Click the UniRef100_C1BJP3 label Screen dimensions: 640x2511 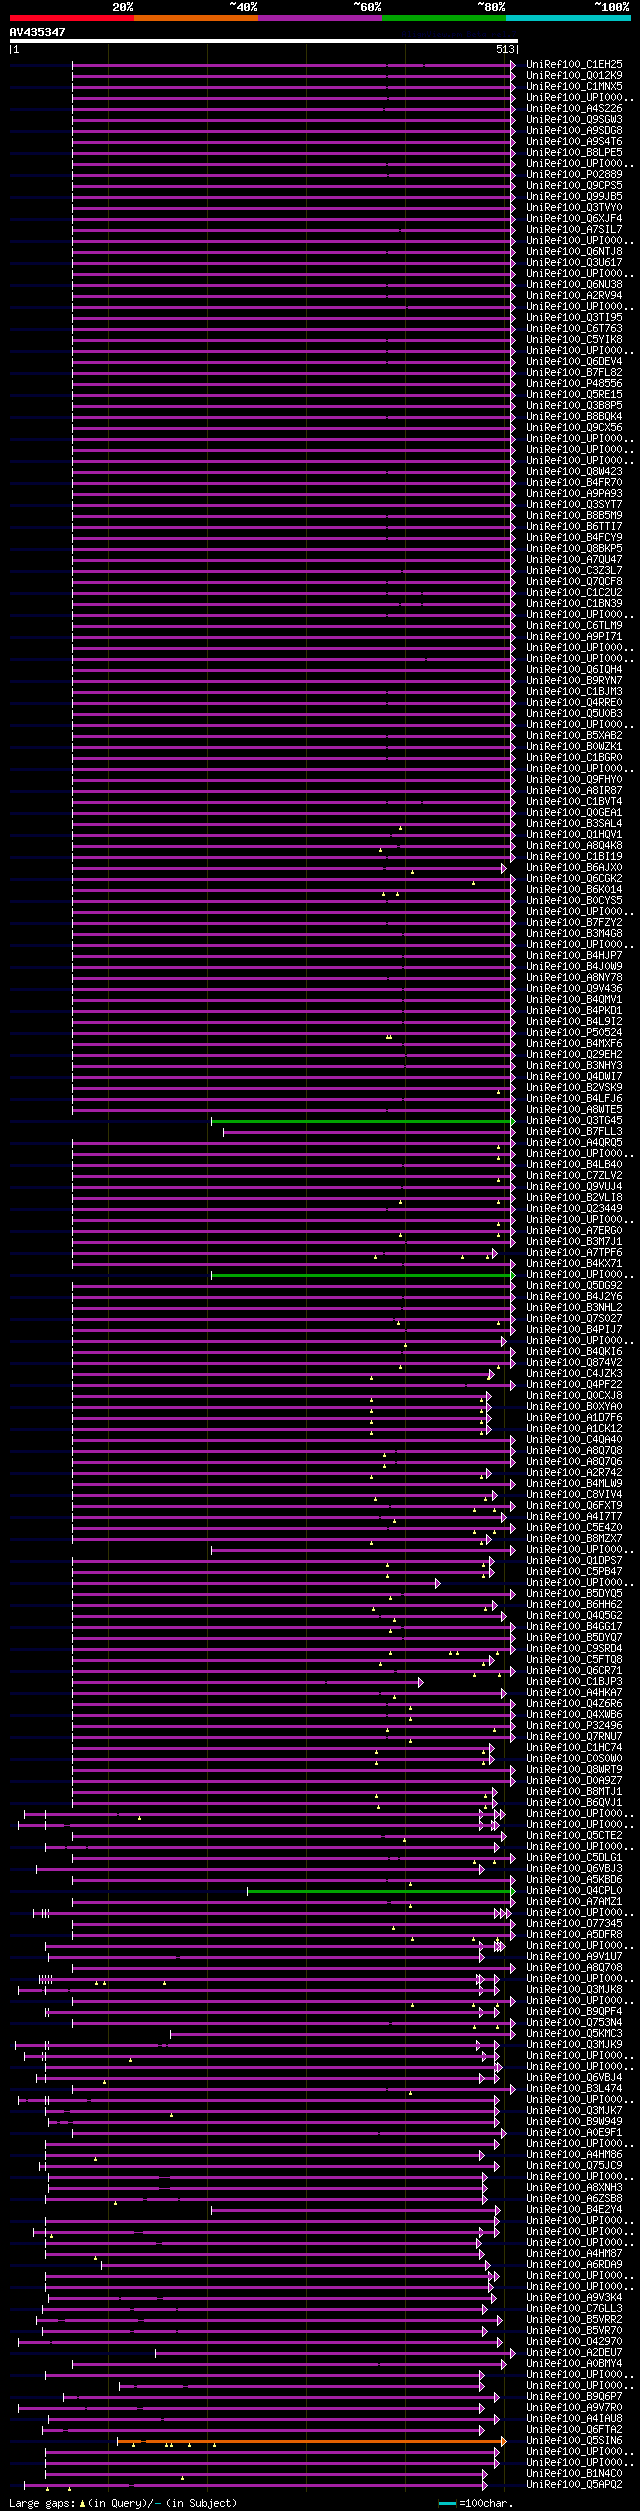coord(574,1681)
